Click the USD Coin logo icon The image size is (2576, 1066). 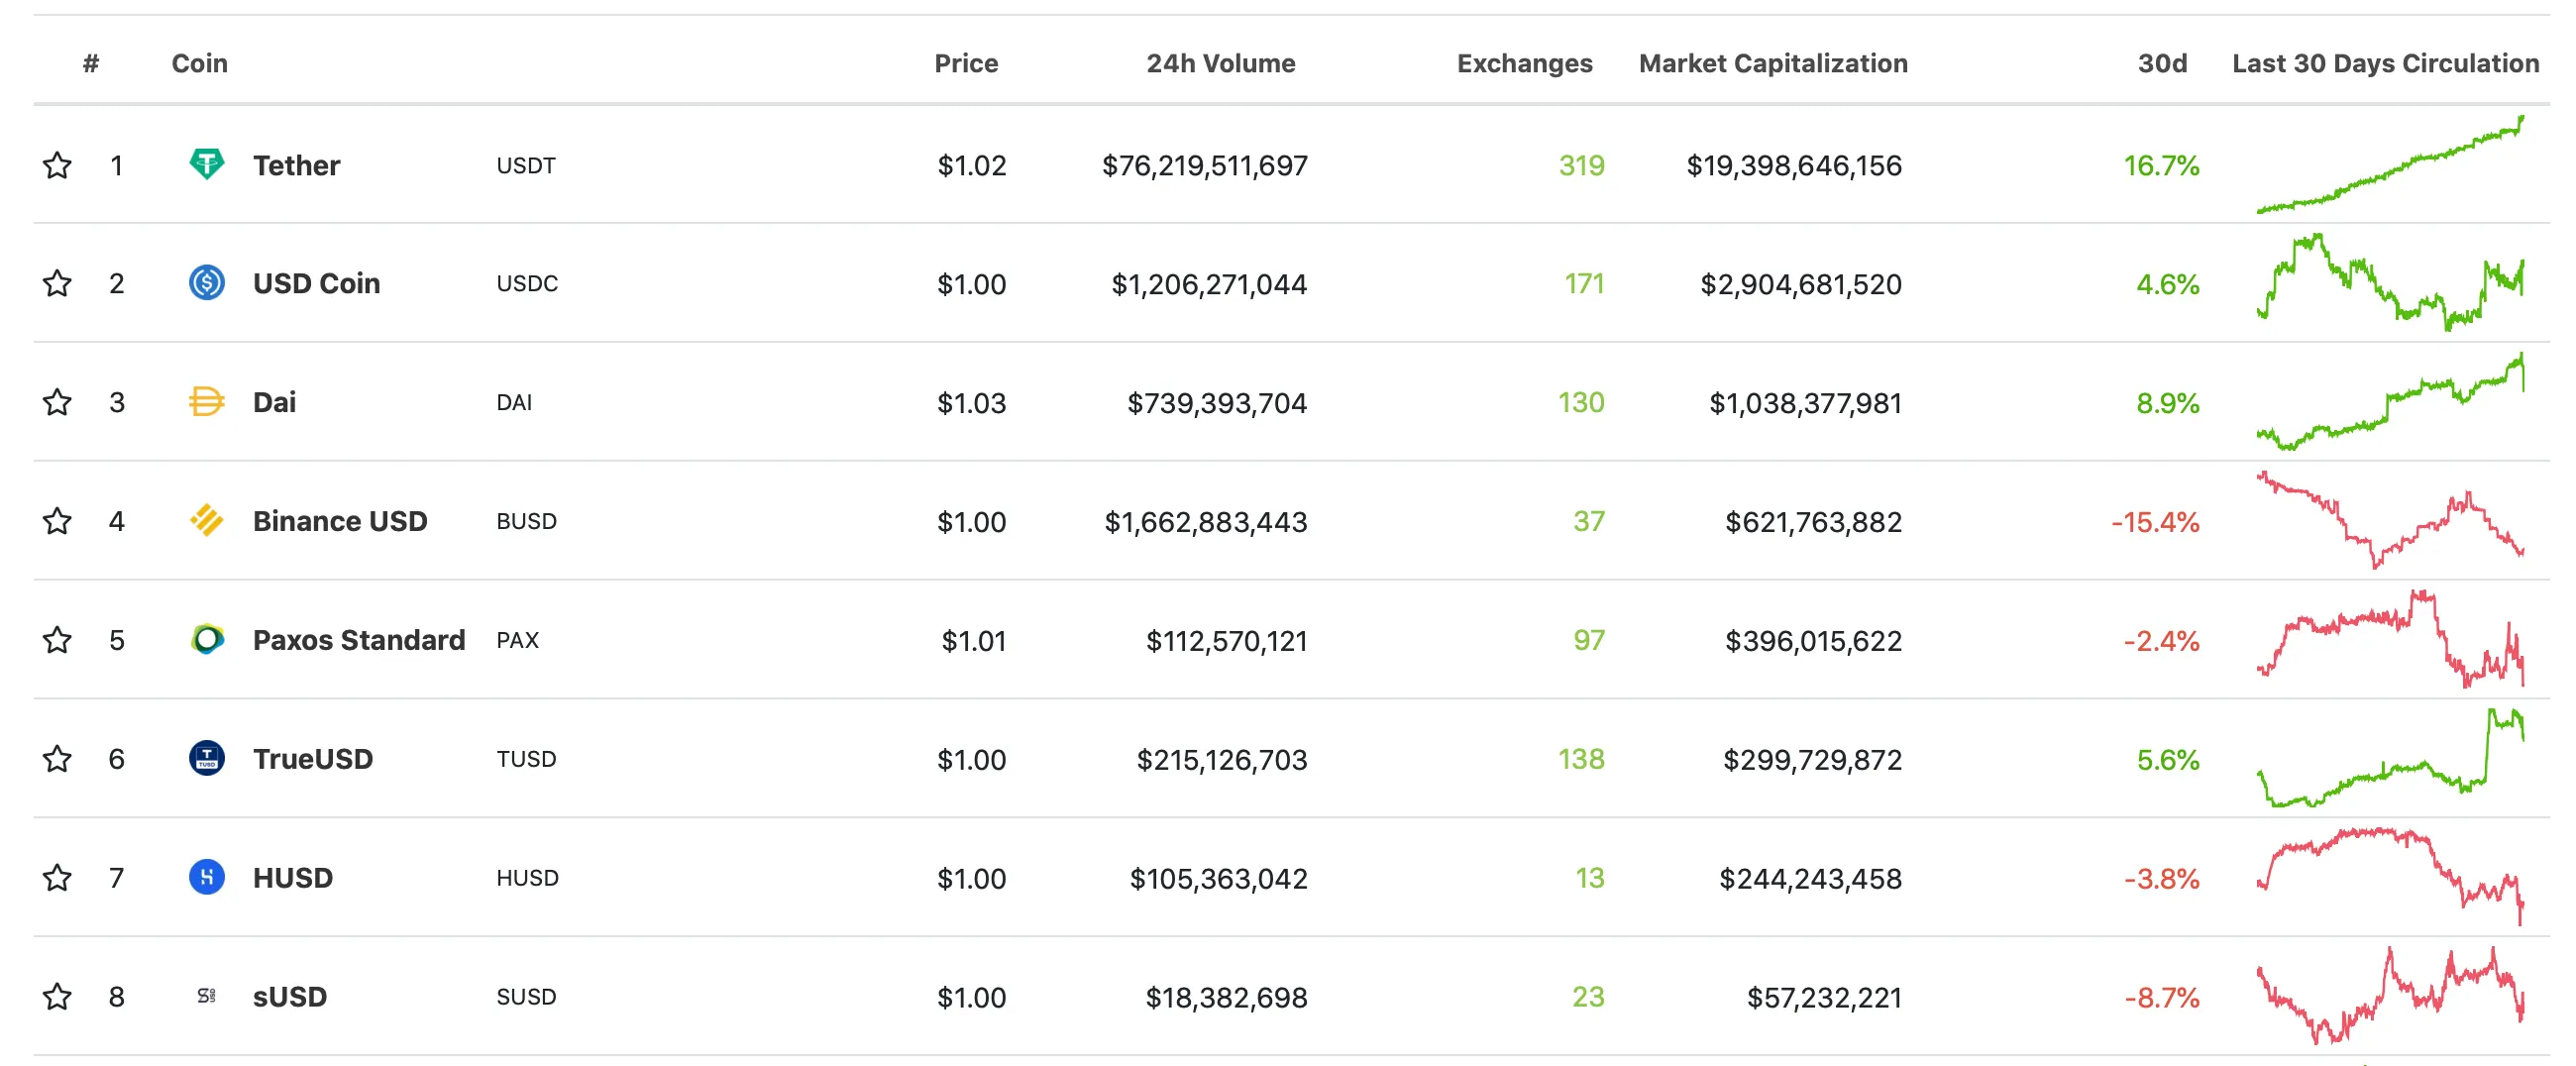(207, 283)
